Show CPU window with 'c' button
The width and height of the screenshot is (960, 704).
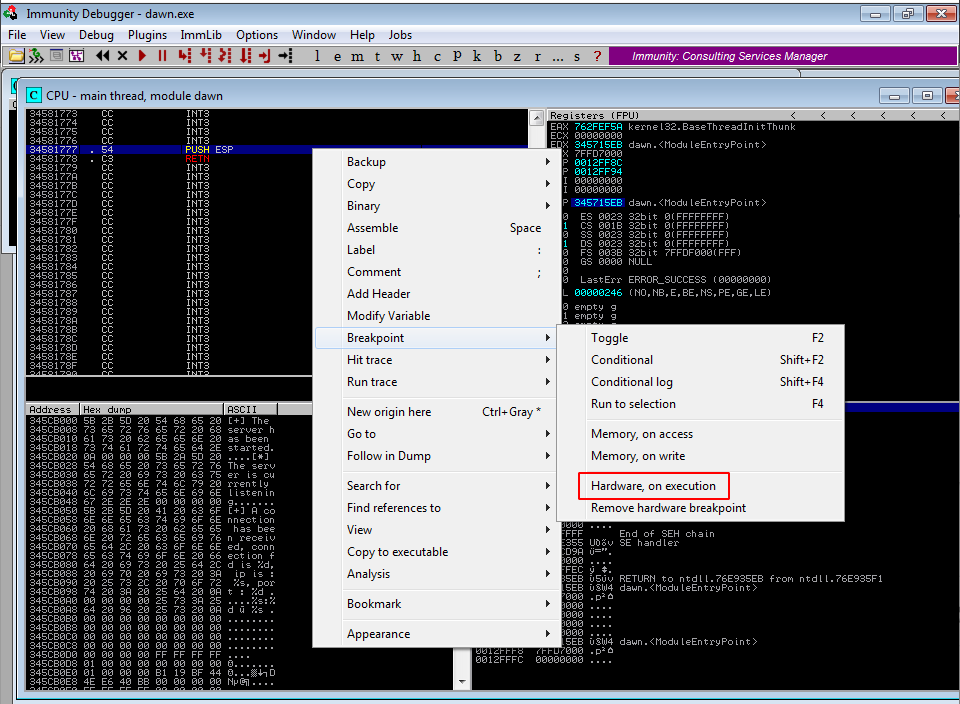[437, 56]
